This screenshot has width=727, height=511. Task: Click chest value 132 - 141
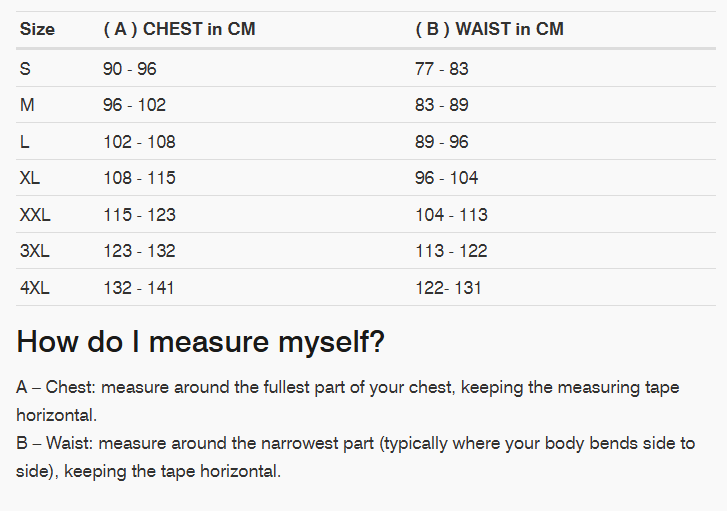(139, 288)
